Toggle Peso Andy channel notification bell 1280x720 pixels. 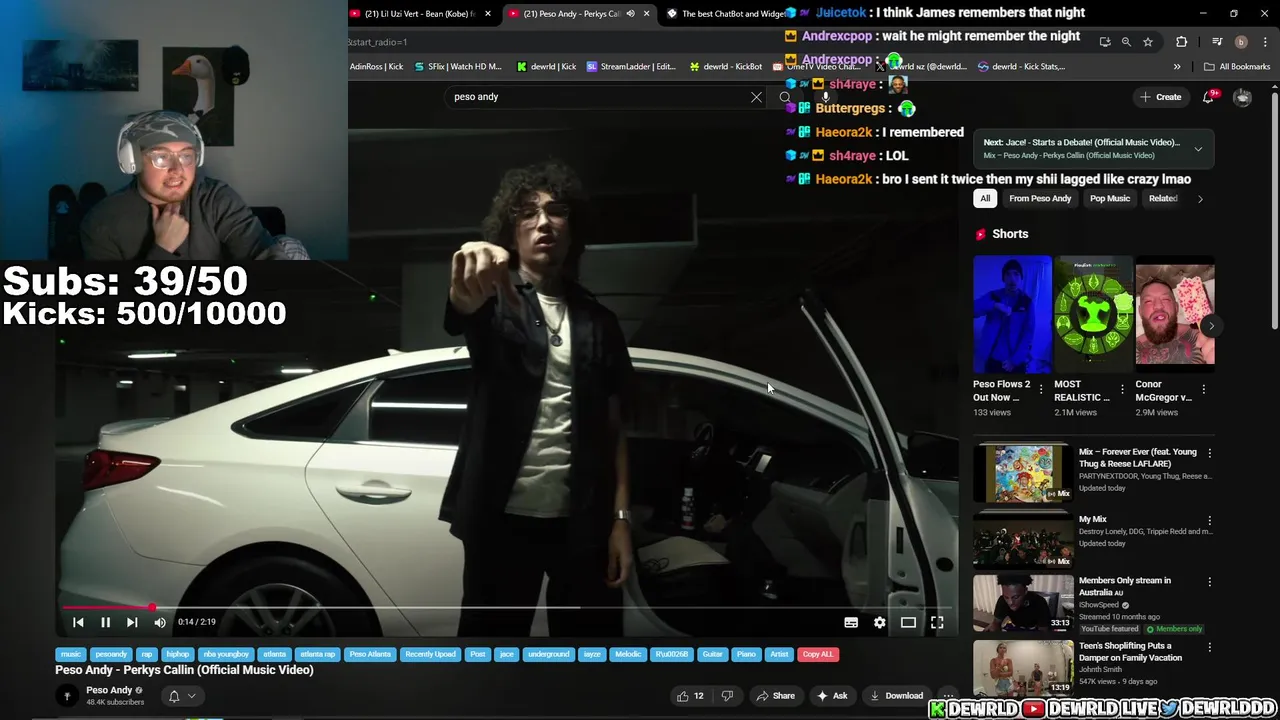(174, 696)
